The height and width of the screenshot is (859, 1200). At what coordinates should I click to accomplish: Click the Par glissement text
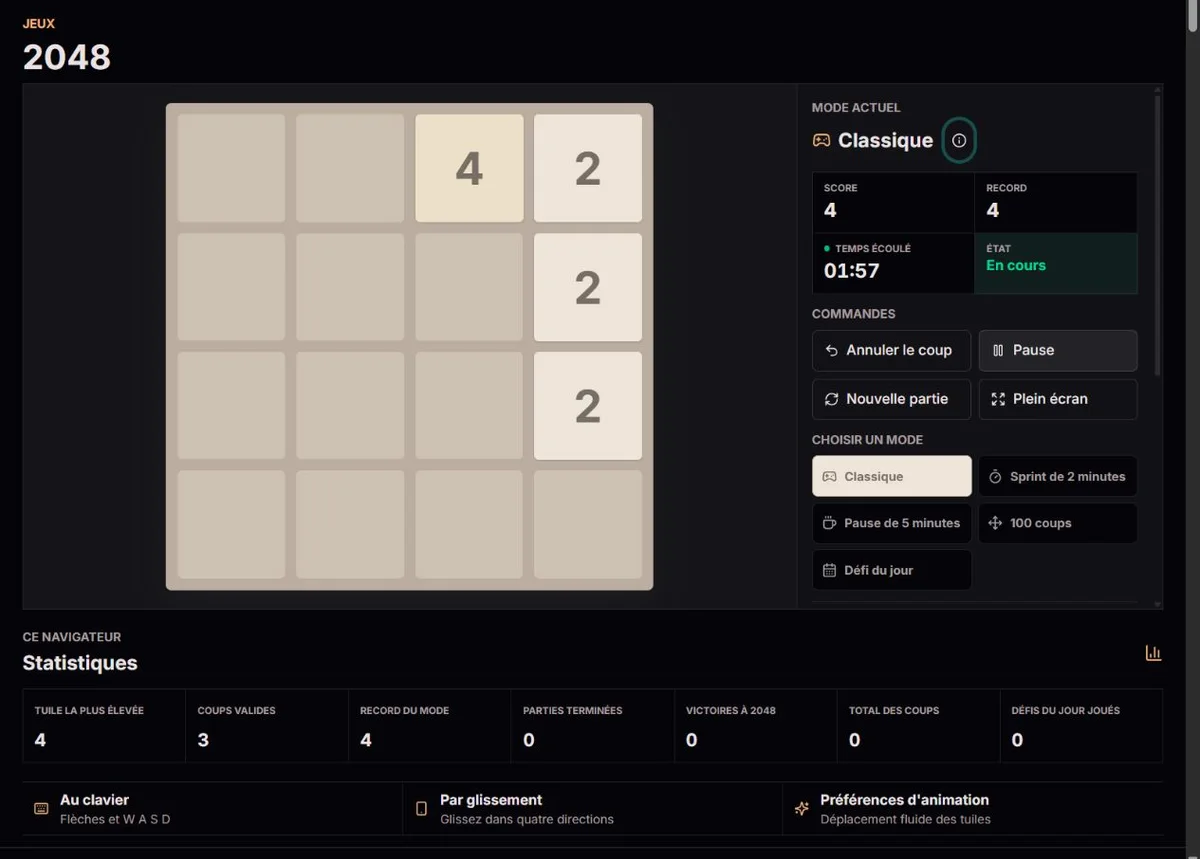tap(491, 800)
